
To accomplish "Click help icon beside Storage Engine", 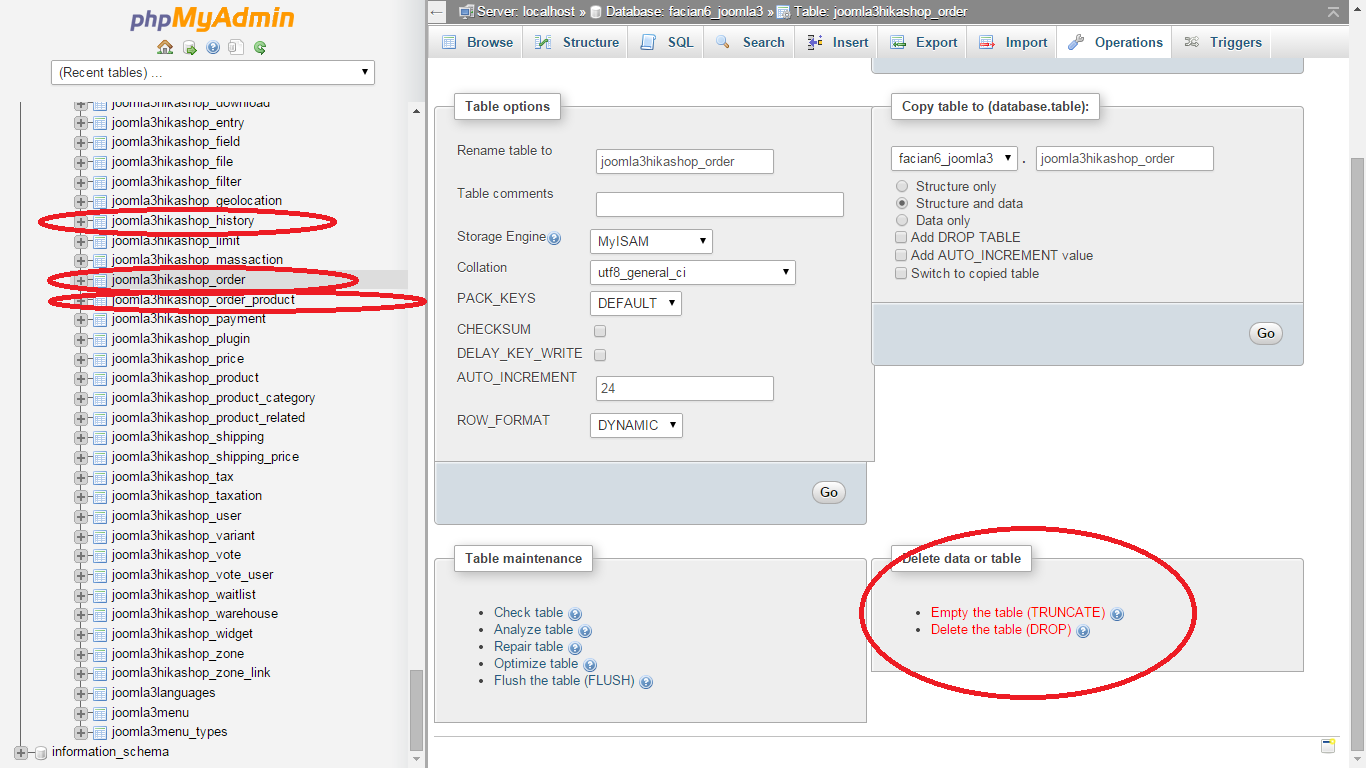I will coord(554,239).
